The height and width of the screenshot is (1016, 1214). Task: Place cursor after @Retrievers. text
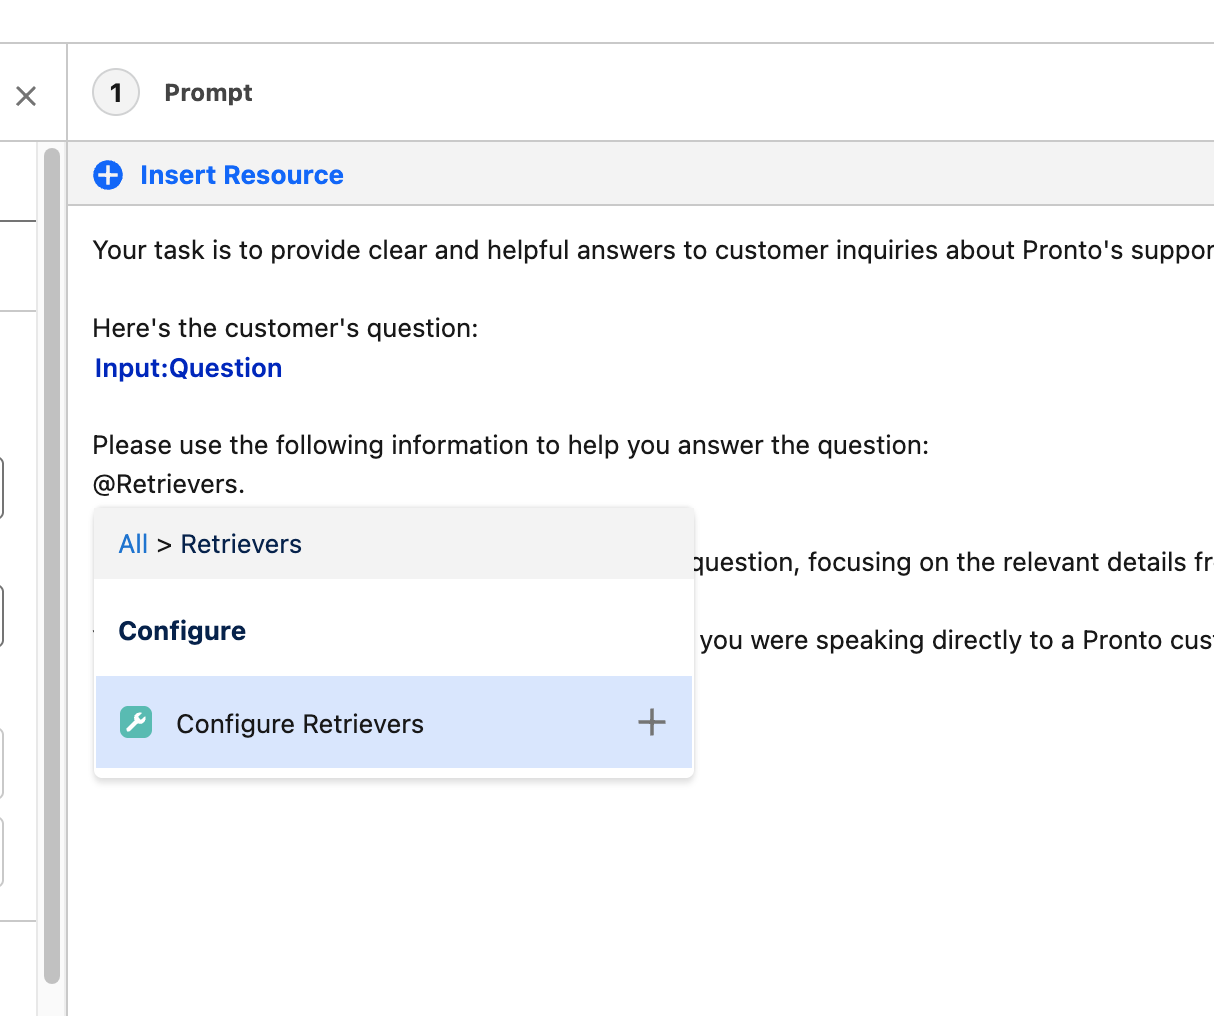246,485
